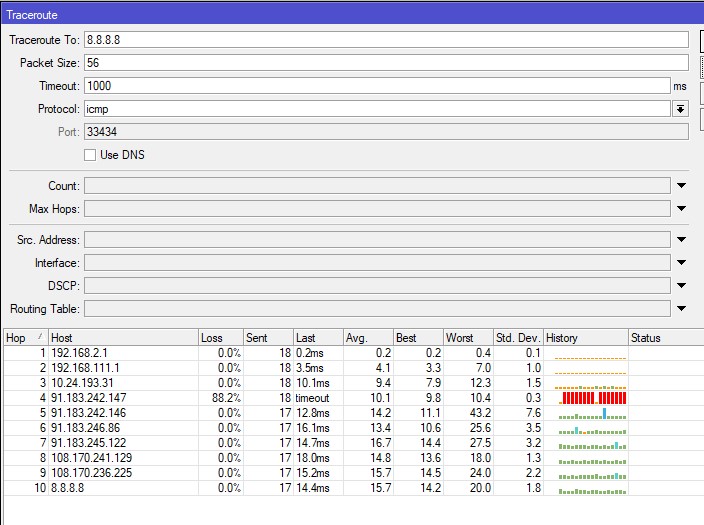Select hop 9 host 108.170.236.225

pos(92,472)
